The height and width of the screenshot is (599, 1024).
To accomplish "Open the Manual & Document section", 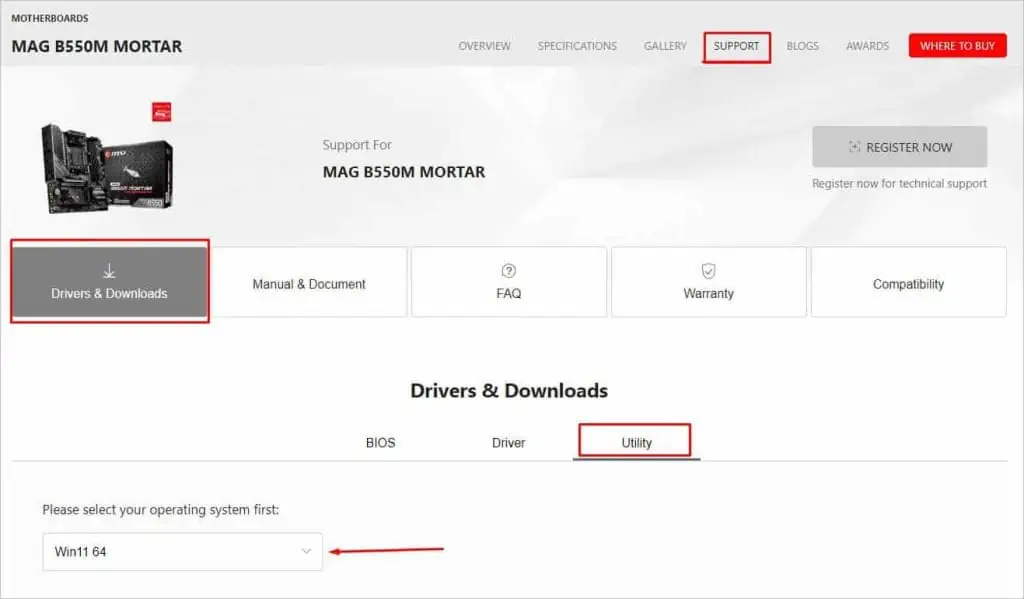I will pyautogui.click(x=310, y=283).
